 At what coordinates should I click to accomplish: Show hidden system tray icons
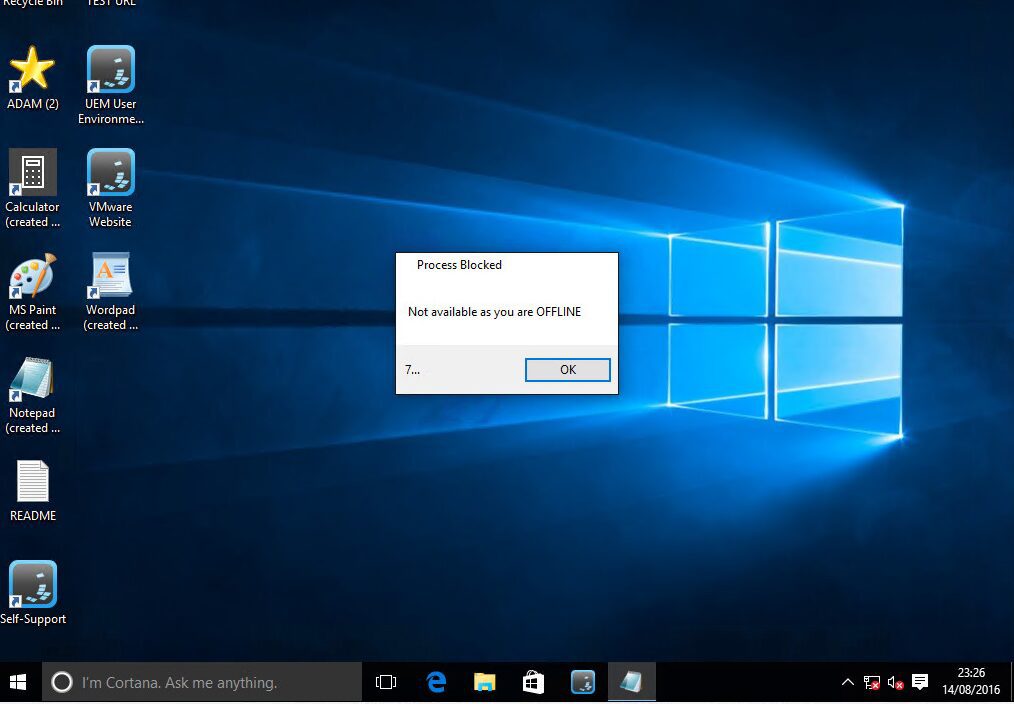pos(847,682)
